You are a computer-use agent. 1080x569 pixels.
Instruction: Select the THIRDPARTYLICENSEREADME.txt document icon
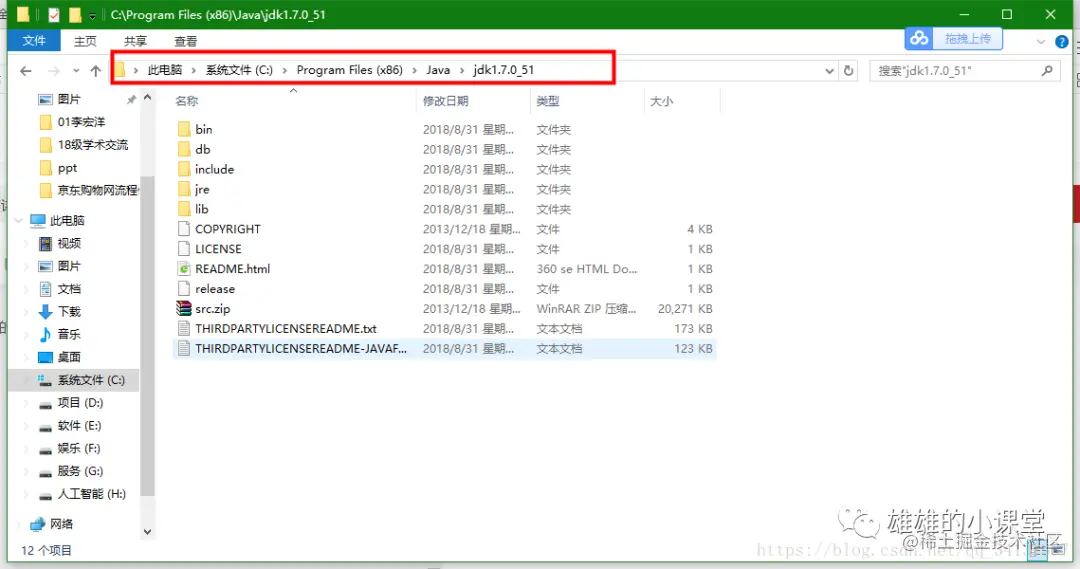tap(184, 329)
